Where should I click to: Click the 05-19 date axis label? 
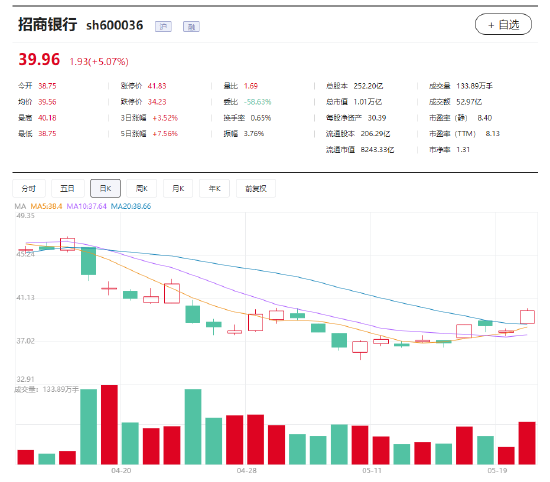(x=497, y=471)
